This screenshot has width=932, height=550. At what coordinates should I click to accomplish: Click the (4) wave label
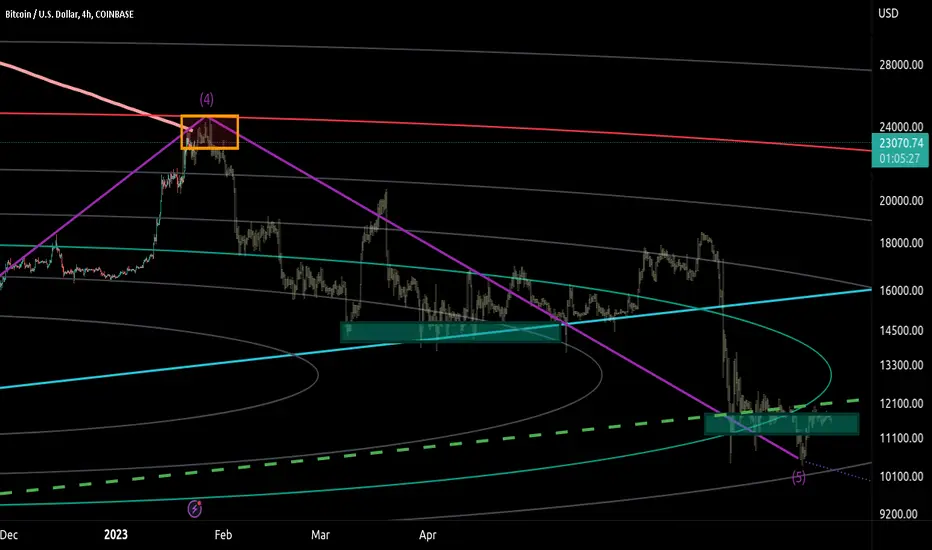click(206, 99)
